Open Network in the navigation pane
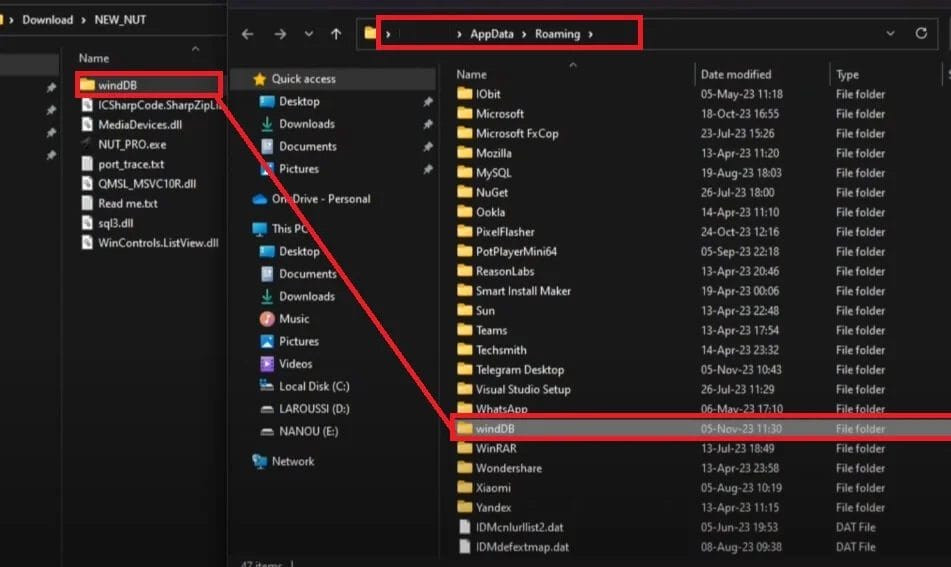951x567 pixels. pyautogui.click(x=292, y=461)
